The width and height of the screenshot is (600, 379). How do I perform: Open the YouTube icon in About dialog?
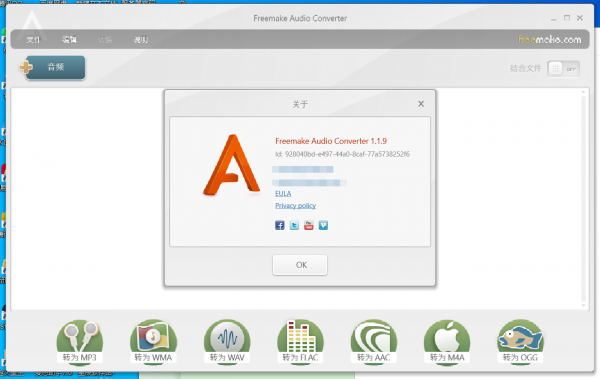pos(309,225)
